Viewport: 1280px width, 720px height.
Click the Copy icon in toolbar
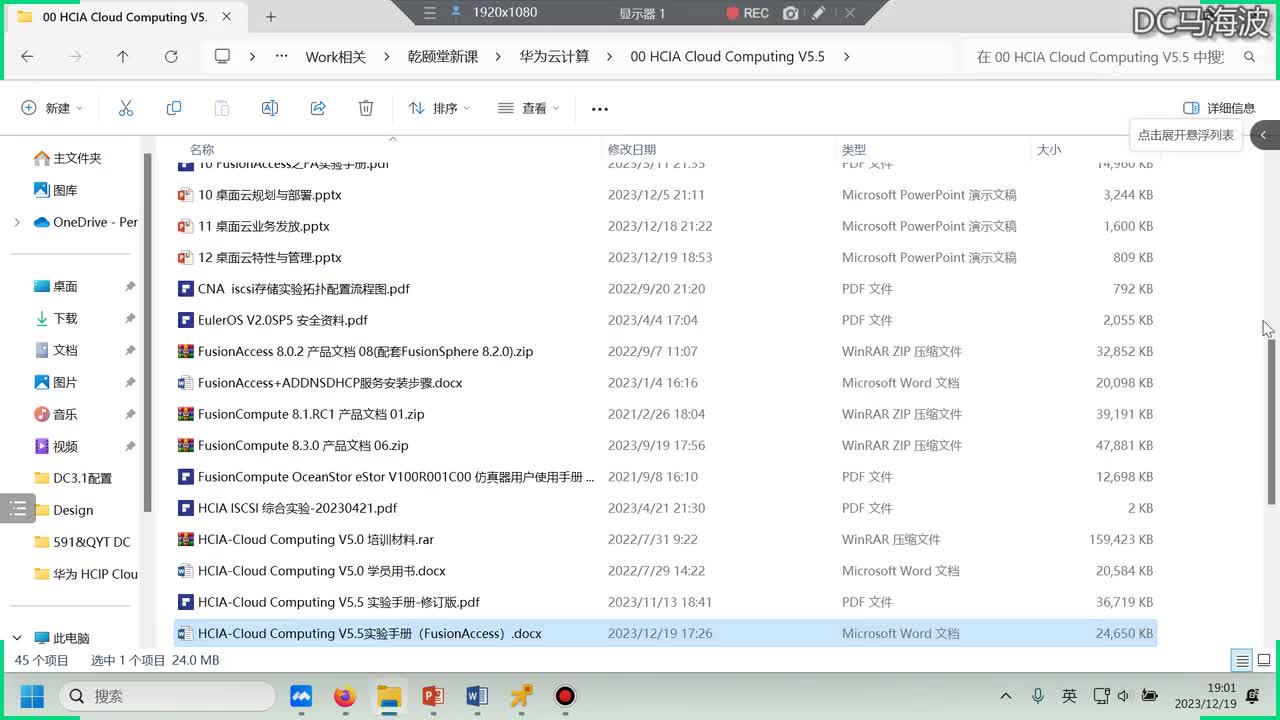174,108
